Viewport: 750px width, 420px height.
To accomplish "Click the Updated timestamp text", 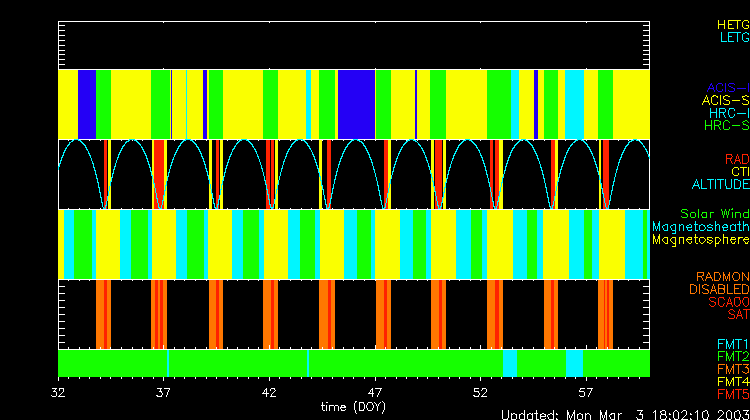I will [x=624, y=413].
